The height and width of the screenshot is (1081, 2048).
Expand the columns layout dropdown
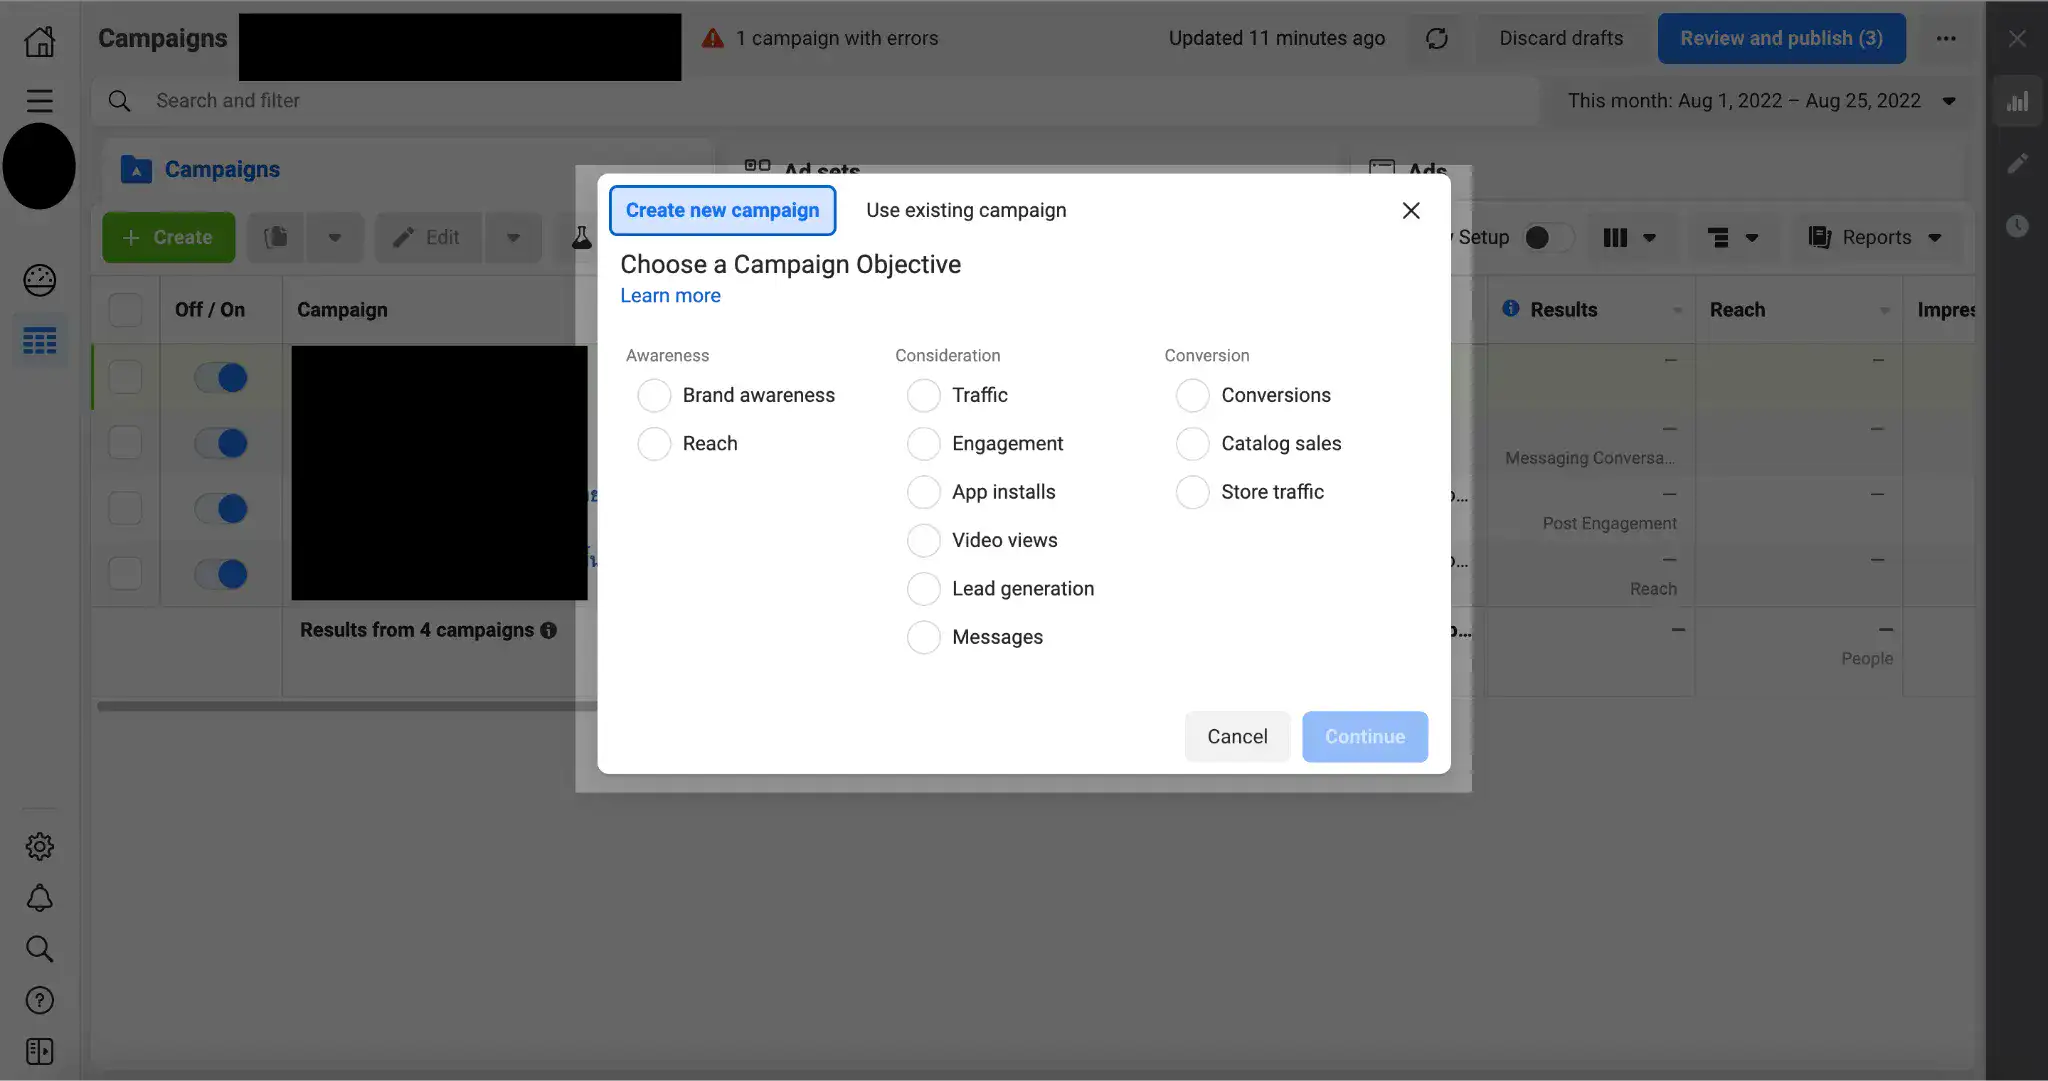(1629, 238)
